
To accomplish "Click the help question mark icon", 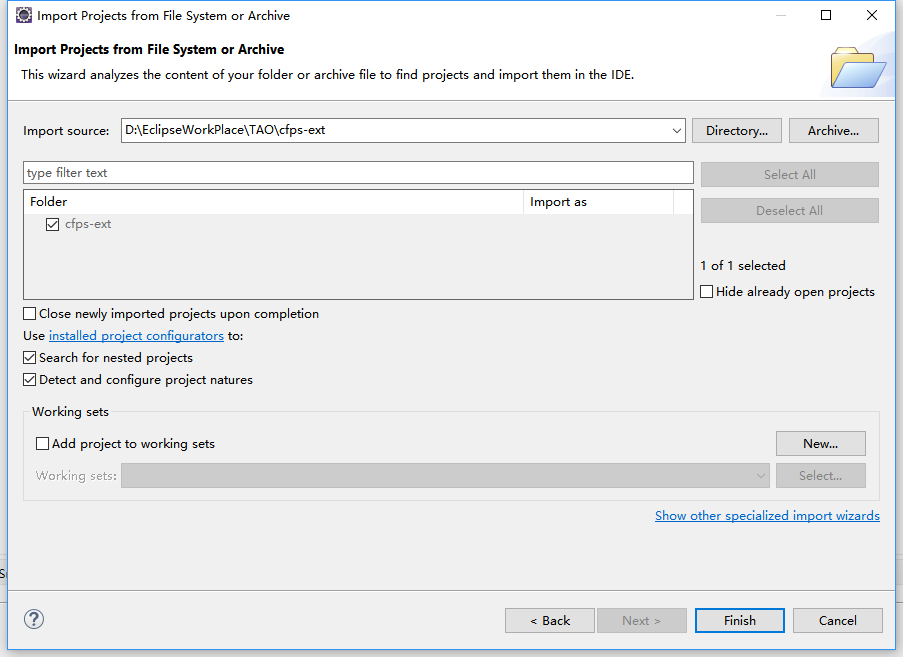I will [x=34, y=620].
